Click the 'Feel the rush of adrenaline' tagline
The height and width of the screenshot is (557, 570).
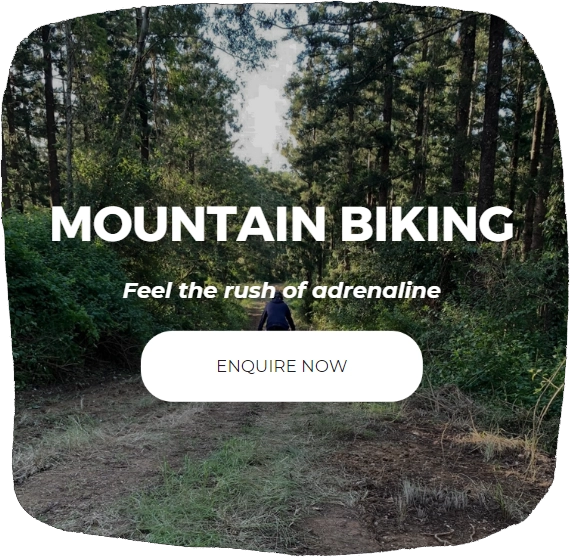point(282,290)
